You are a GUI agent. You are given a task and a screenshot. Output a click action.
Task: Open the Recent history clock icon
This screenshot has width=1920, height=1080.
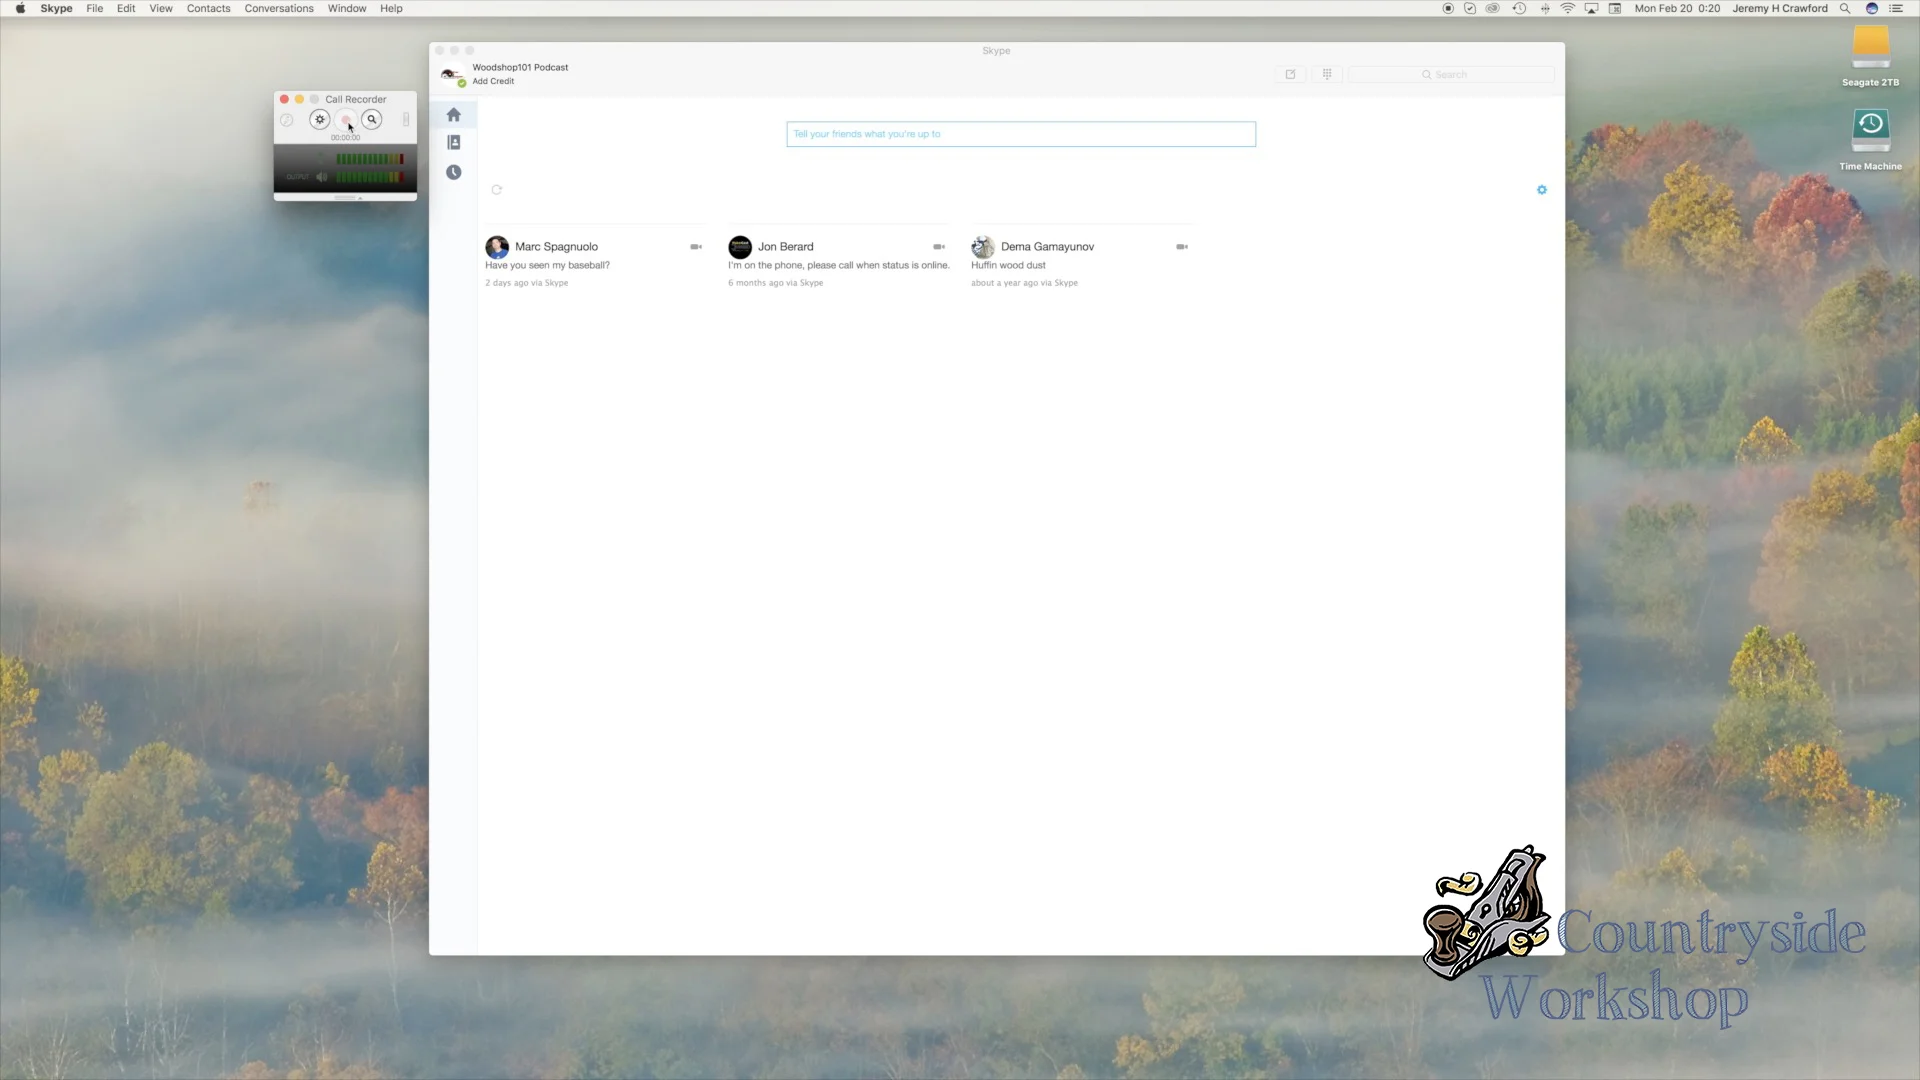click(453, 172)
